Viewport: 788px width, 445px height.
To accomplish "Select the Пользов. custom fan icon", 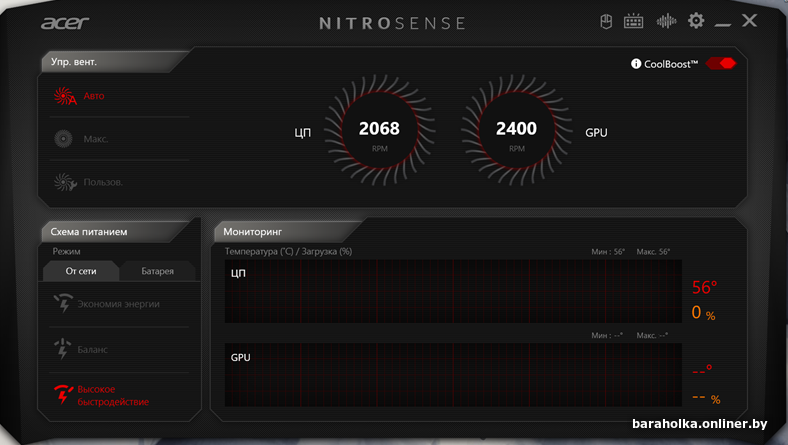I will [65, 182].
